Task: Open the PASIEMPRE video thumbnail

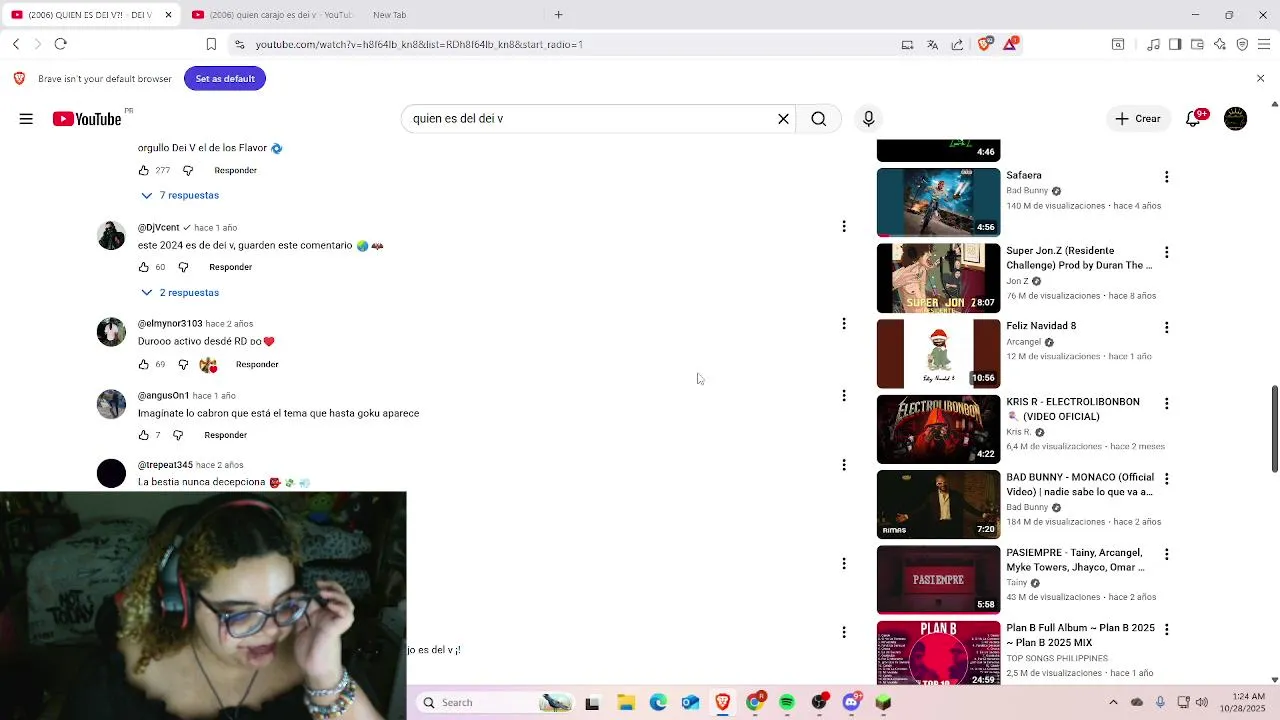Action: [938, 580]
